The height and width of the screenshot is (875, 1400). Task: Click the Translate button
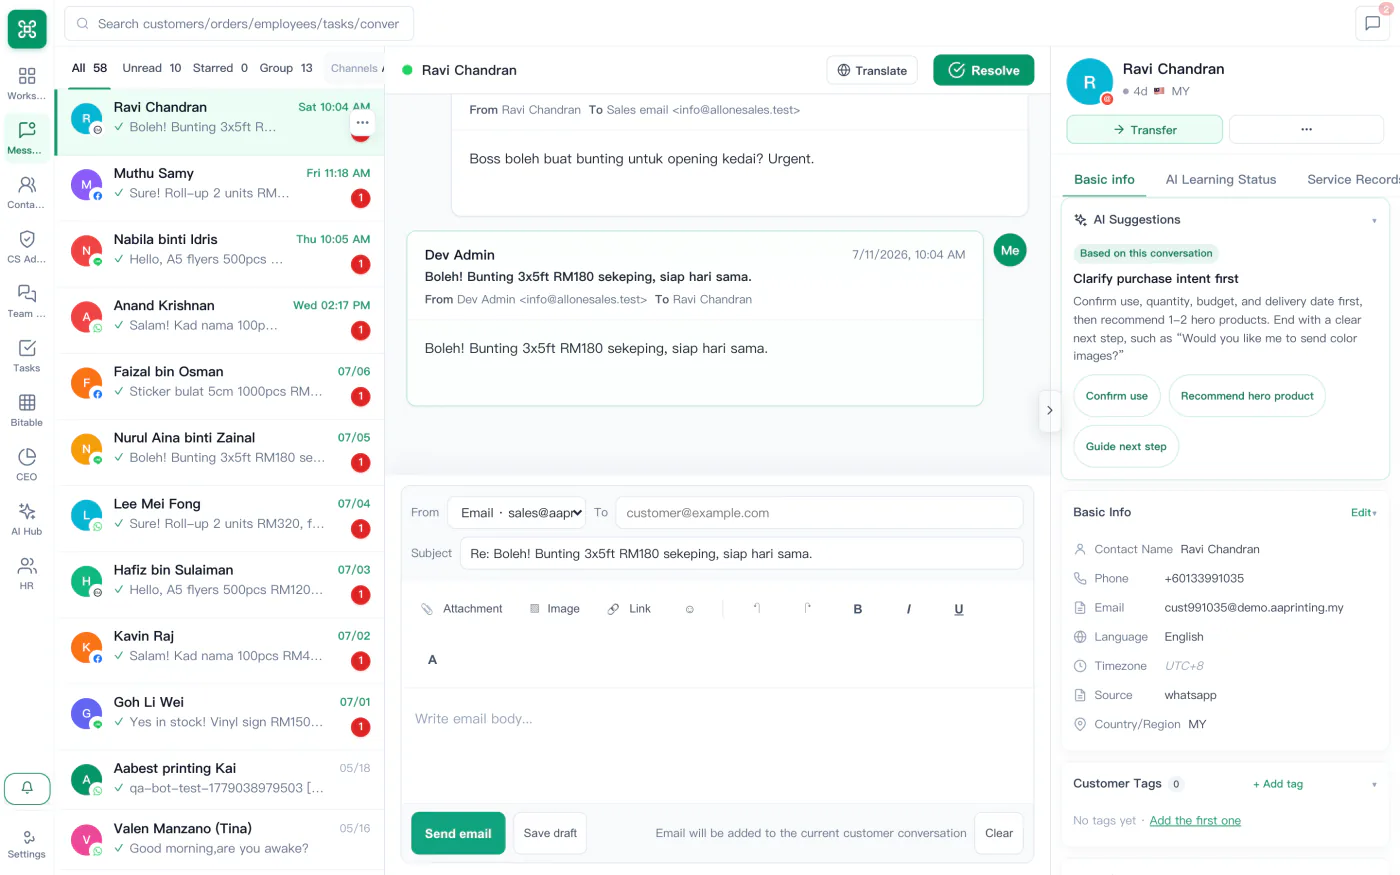click(872, 70)
